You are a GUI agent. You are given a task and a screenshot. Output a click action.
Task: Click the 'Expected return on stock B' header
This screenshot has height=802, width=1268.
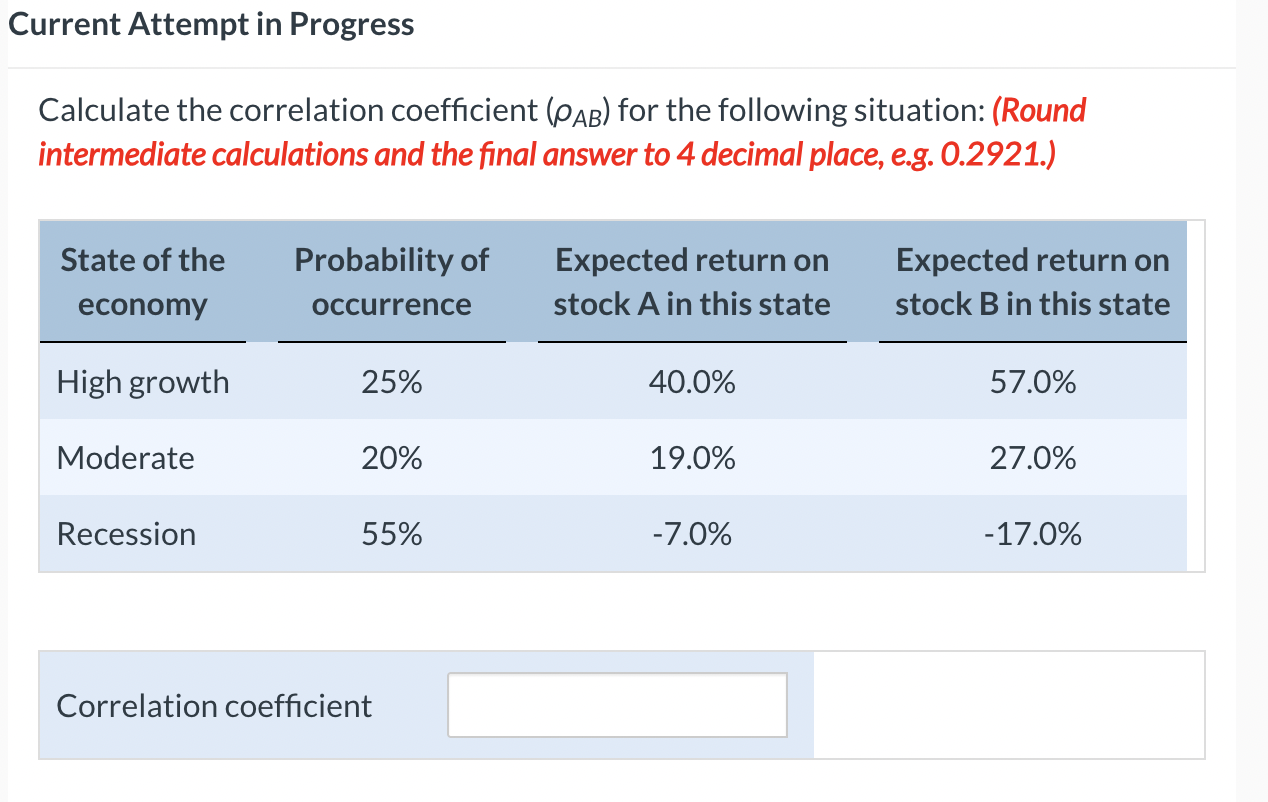(x=1032, y=281)
